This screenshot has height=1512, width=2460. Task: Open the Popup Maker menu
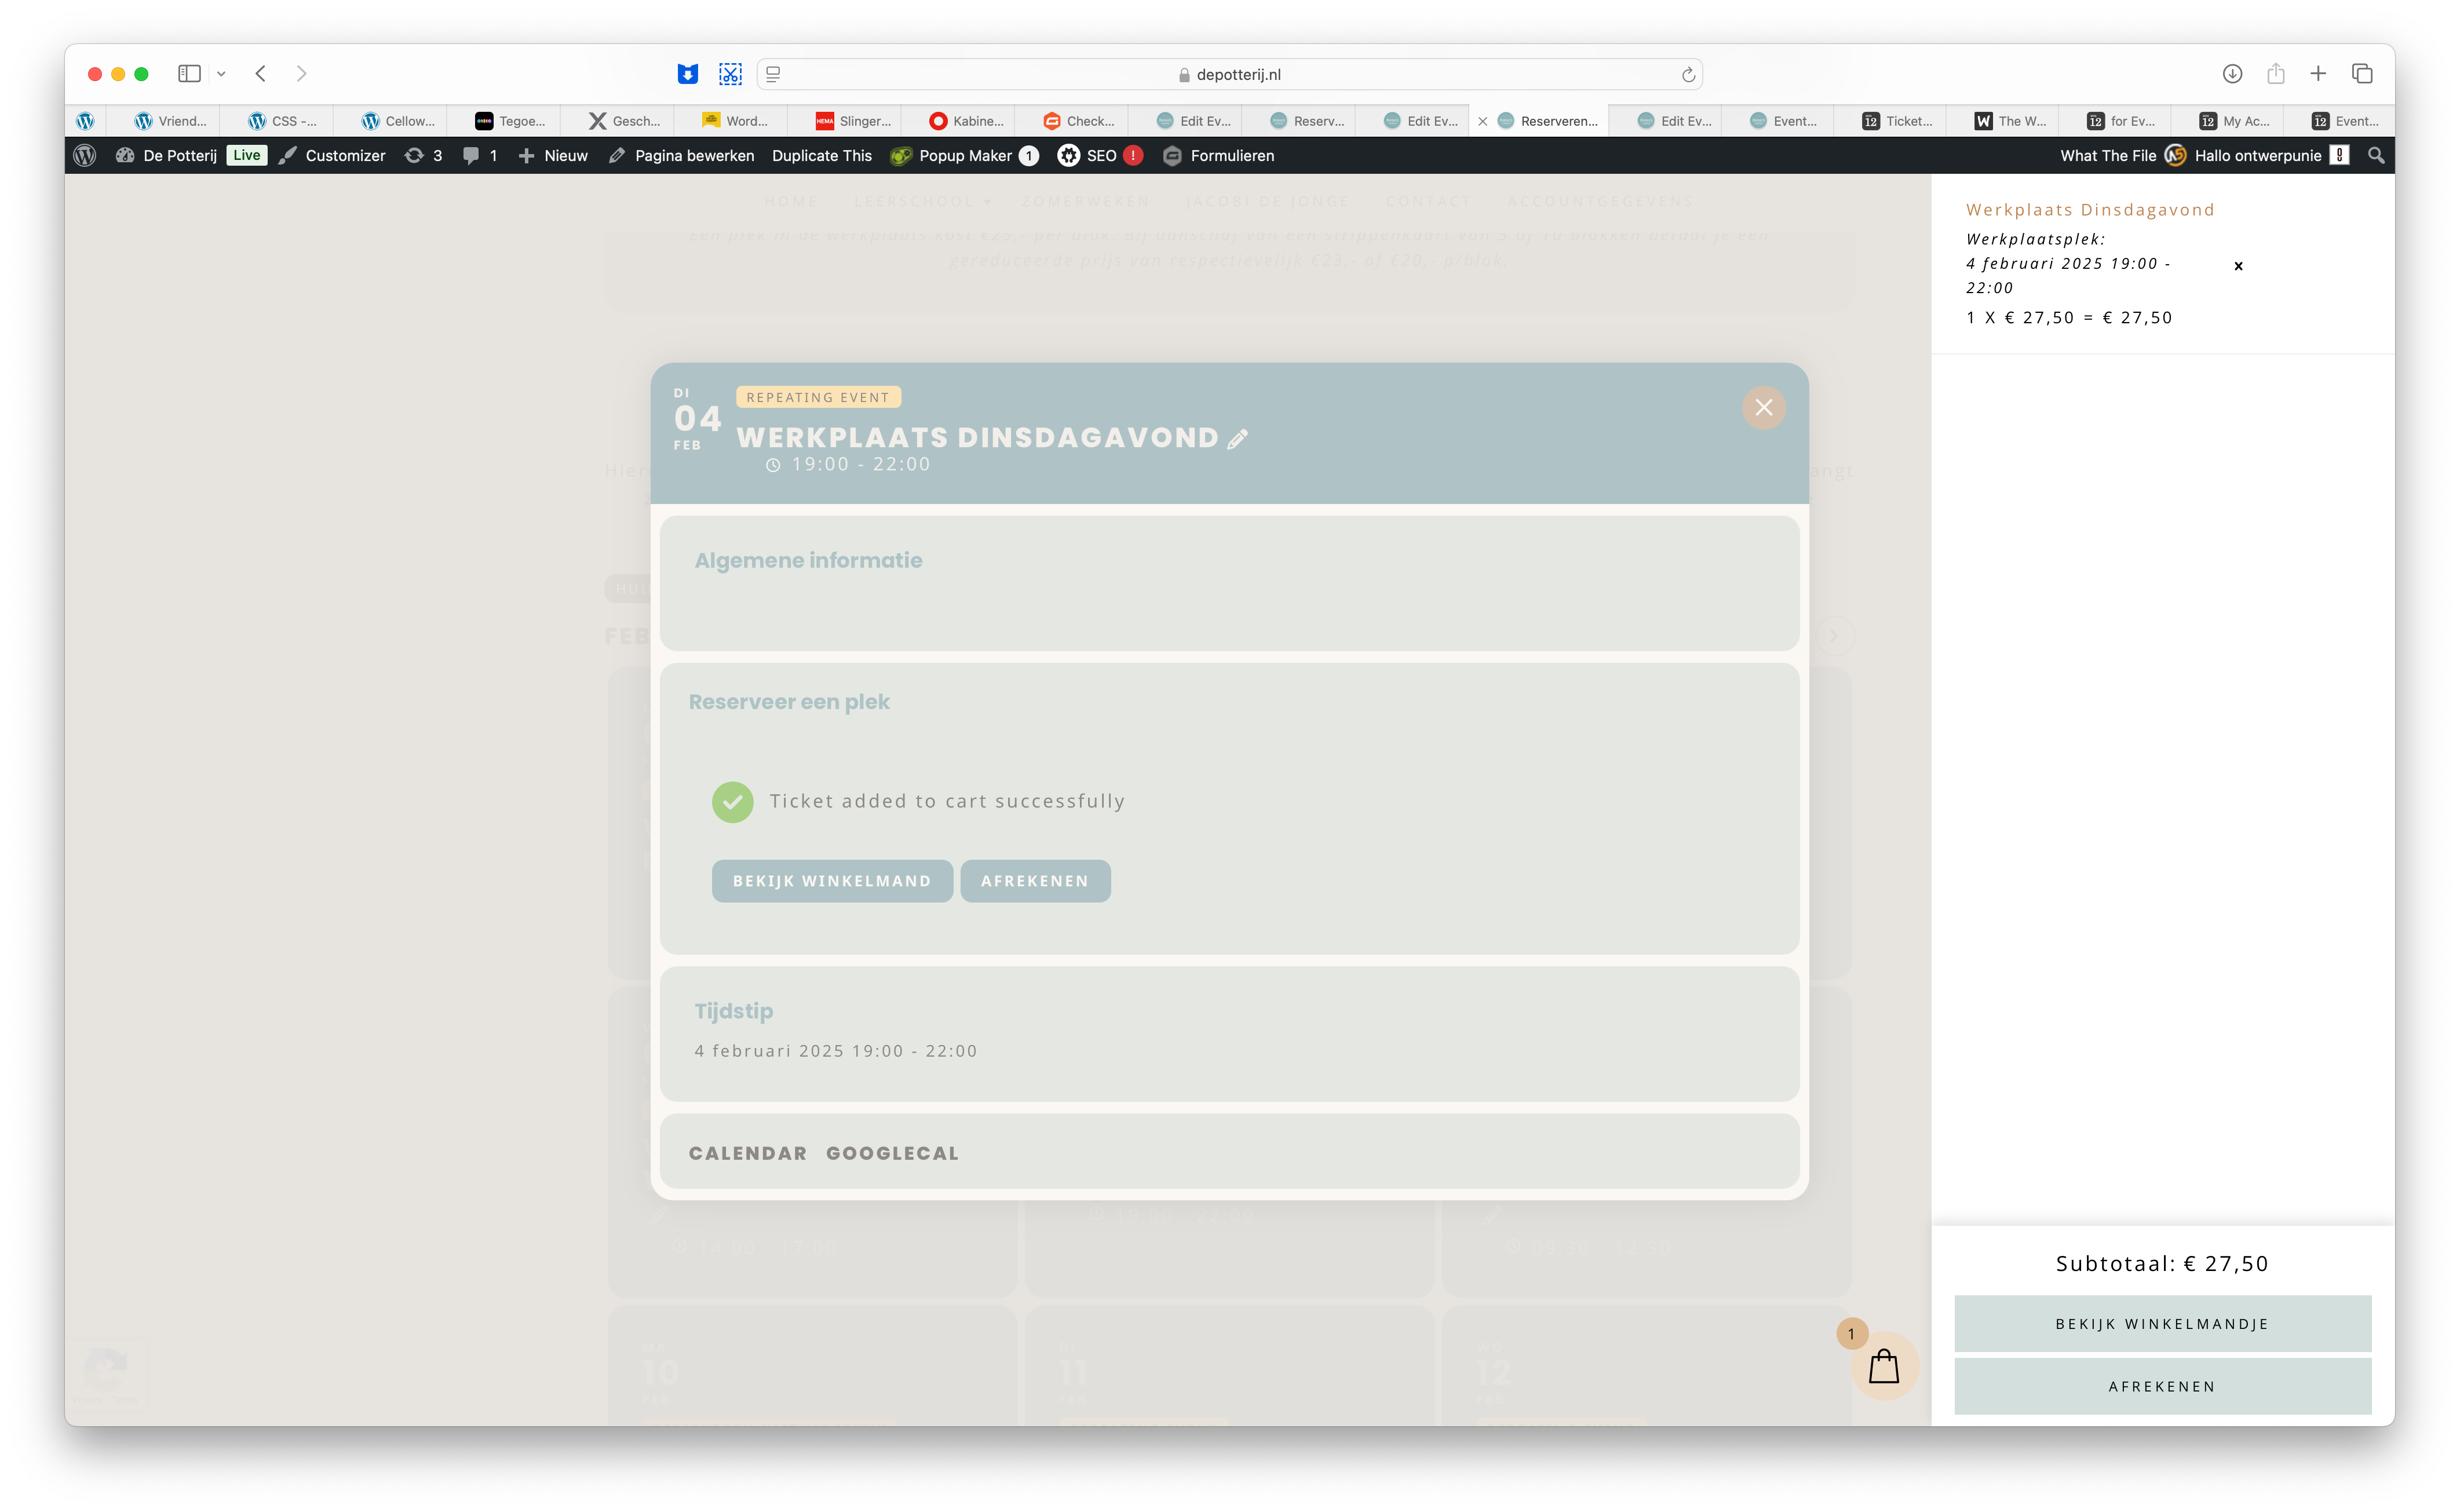pos(964,155)
